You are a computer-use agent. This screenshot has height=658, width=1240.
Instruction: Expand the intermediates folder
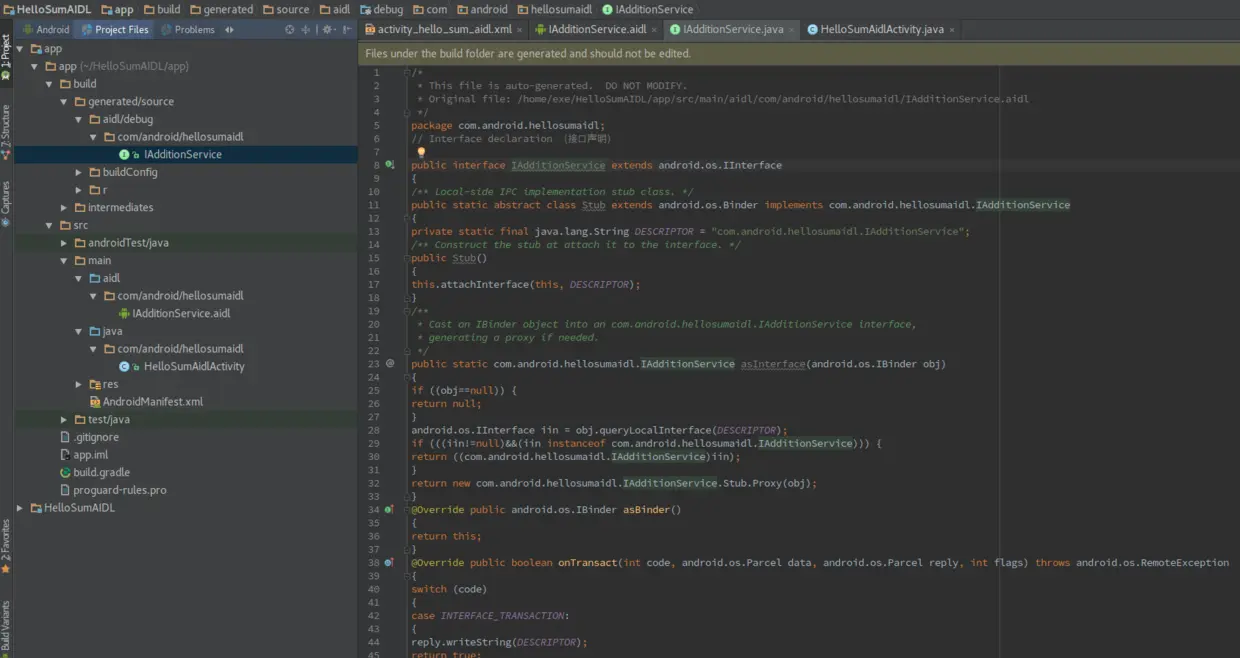(x=65, y=208)
